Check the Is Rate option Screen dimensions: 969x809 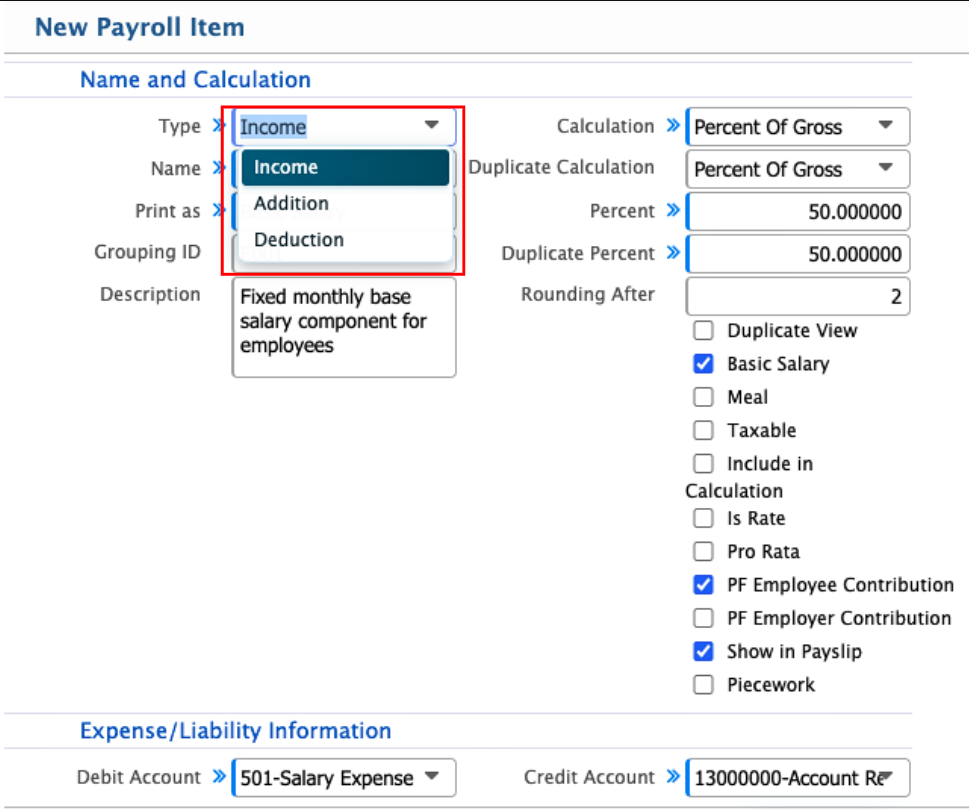pyautogui.click(x=704, y=519)
